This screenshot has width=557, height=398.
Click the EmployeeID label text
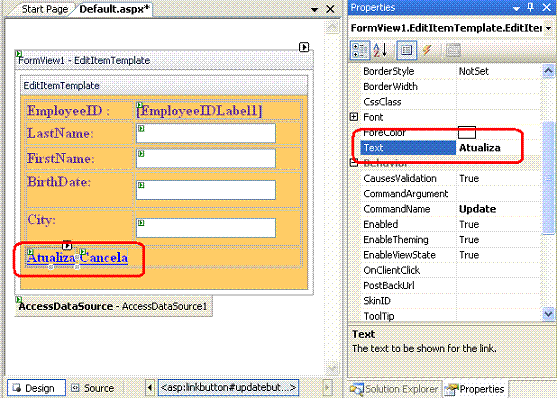click(68, 111)
